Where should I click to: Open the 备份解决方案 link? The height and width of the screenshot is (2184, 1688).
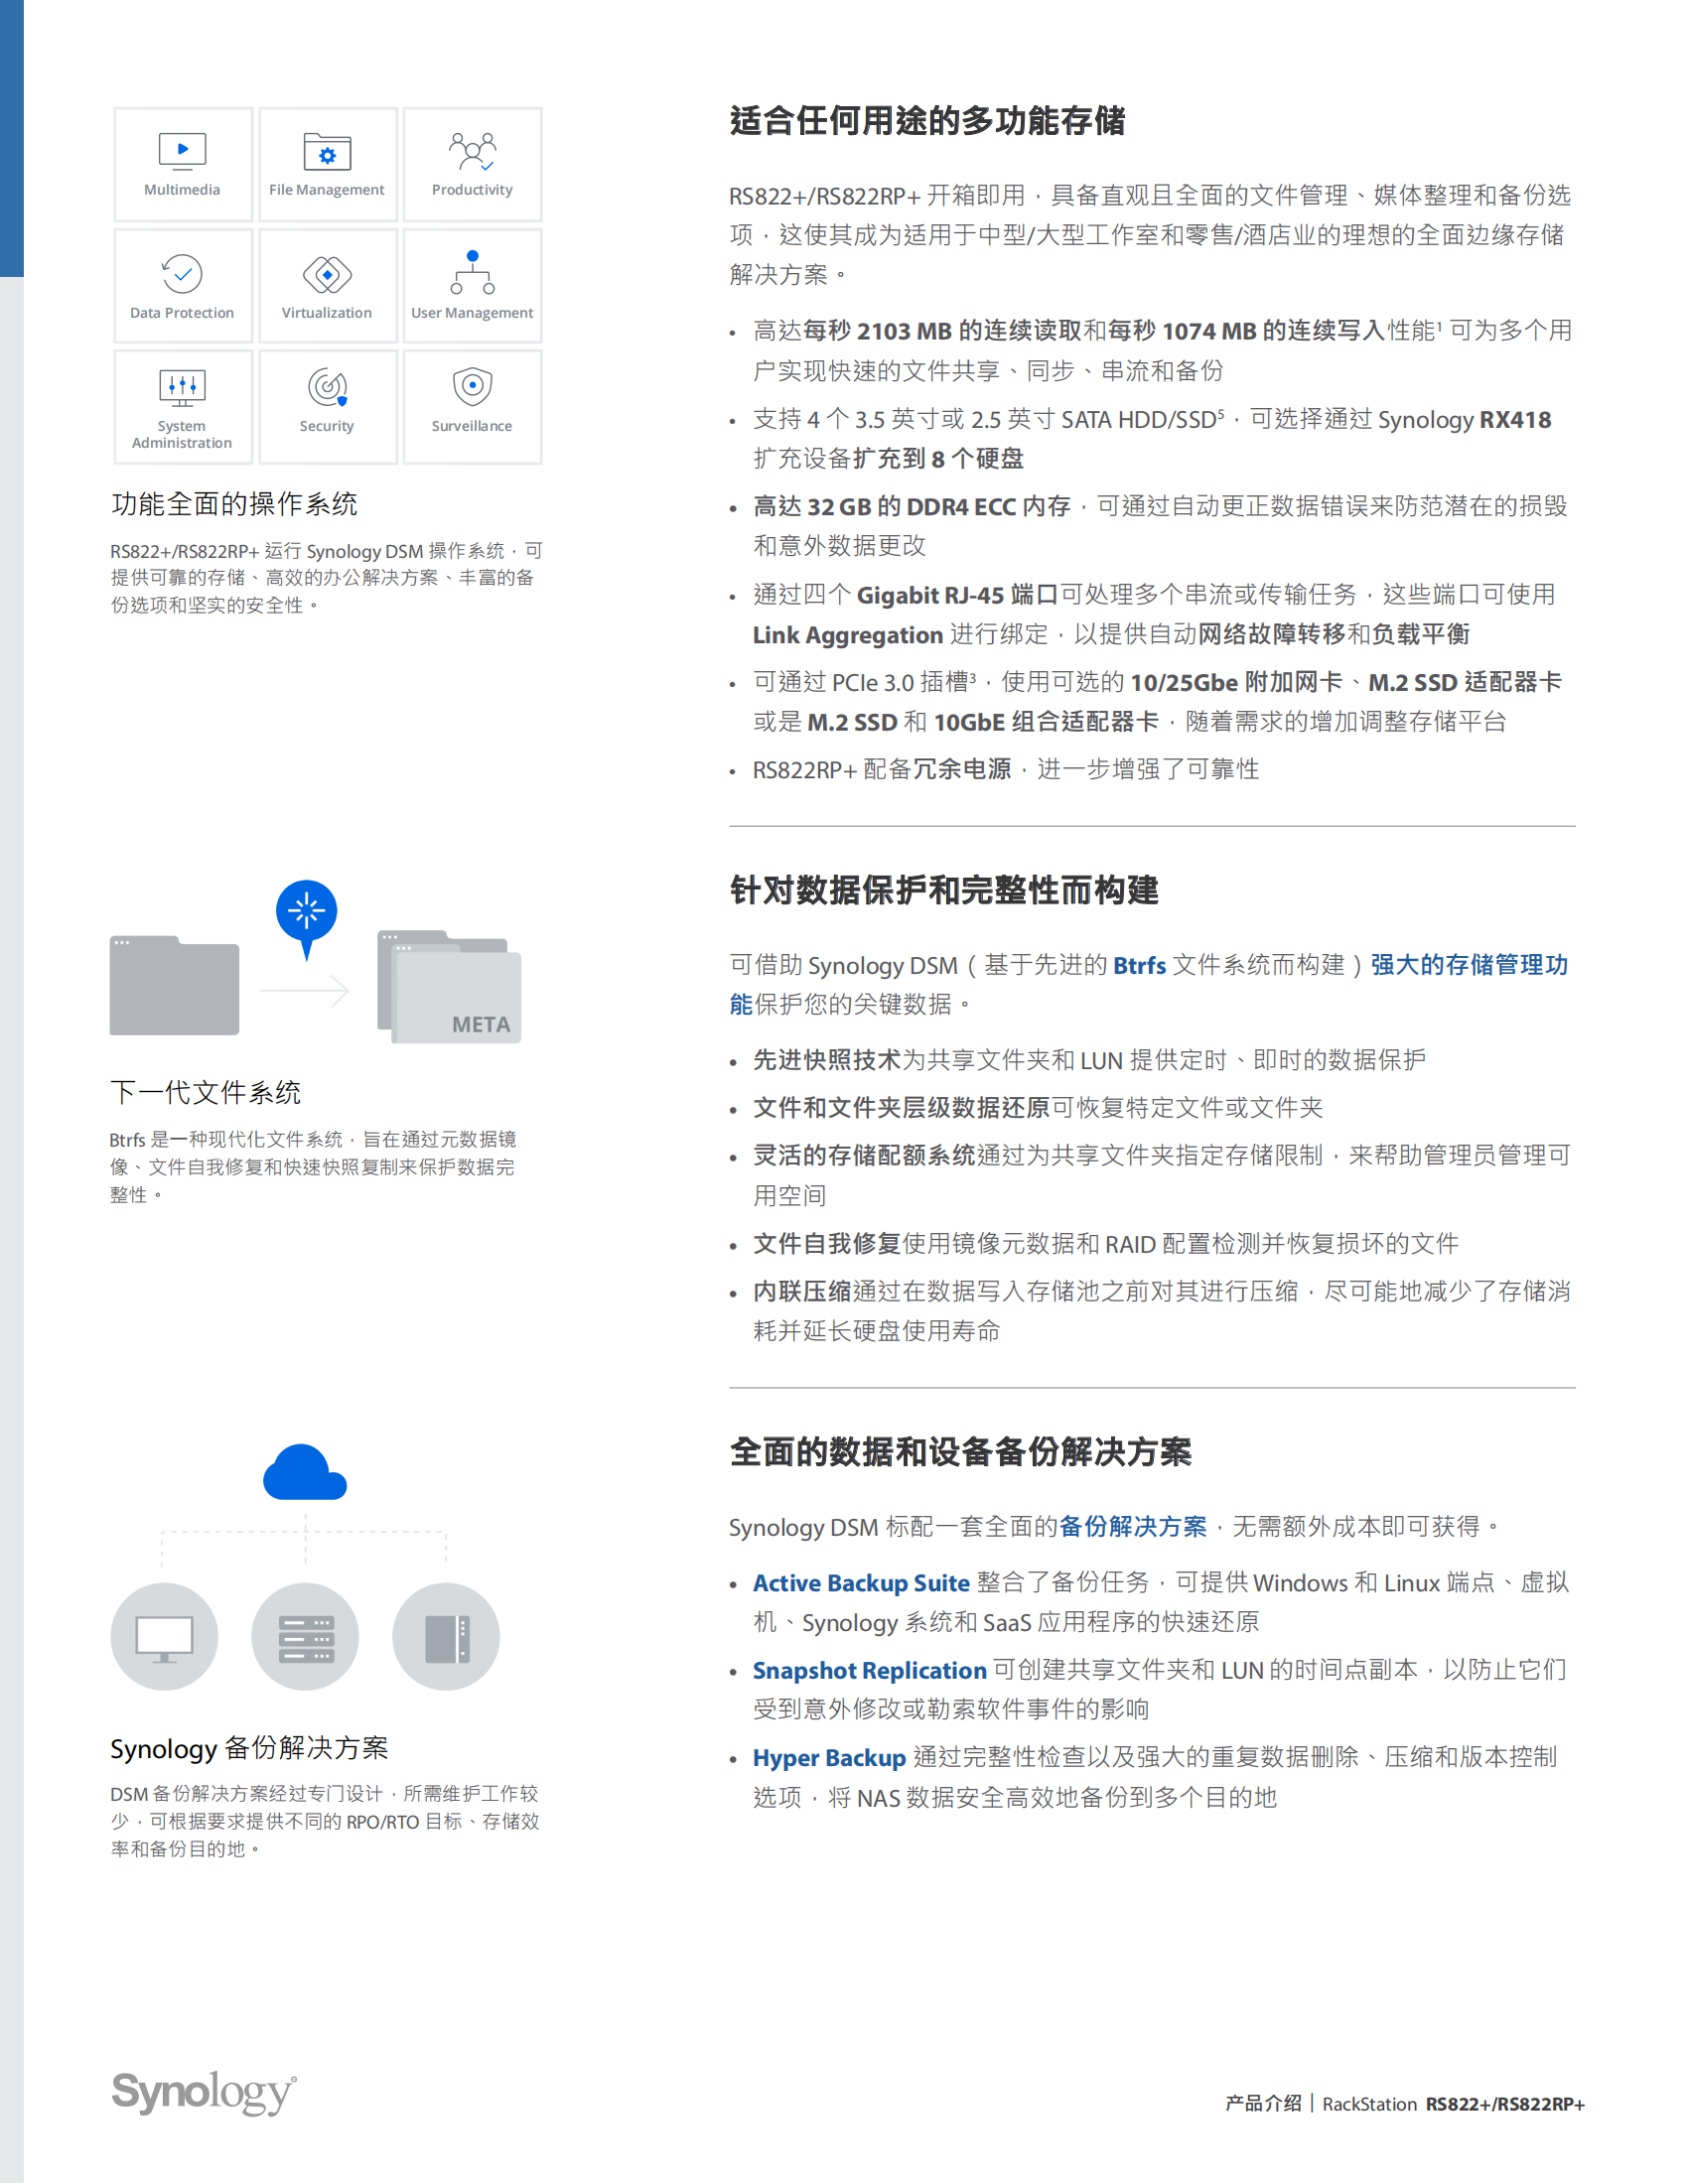pos(1132,1526)
